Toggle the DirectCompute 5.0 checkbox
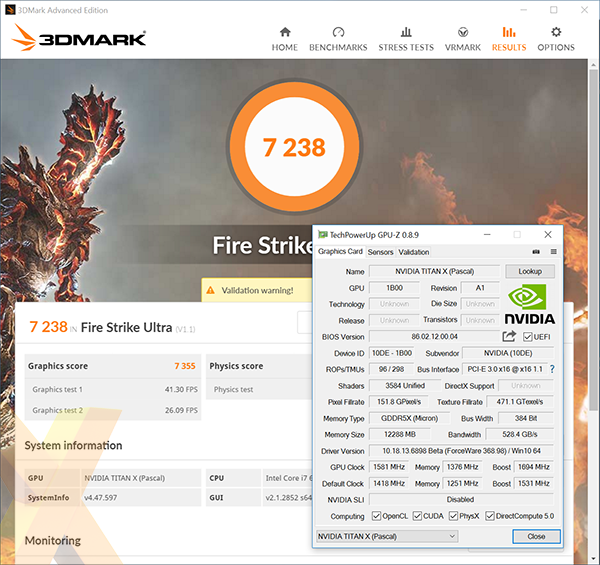 (x=489, y=516)
